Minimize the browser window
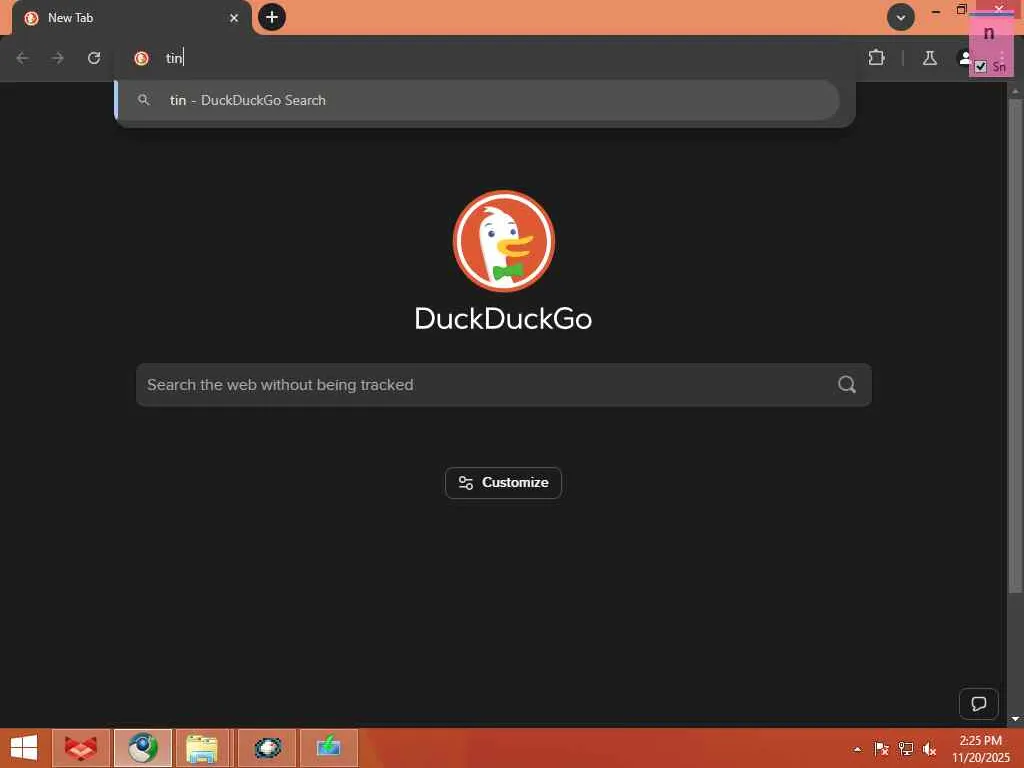Image resolution: width=1024 pixels, height=768 pixels. pyautogui.click(x=936, y=11)
